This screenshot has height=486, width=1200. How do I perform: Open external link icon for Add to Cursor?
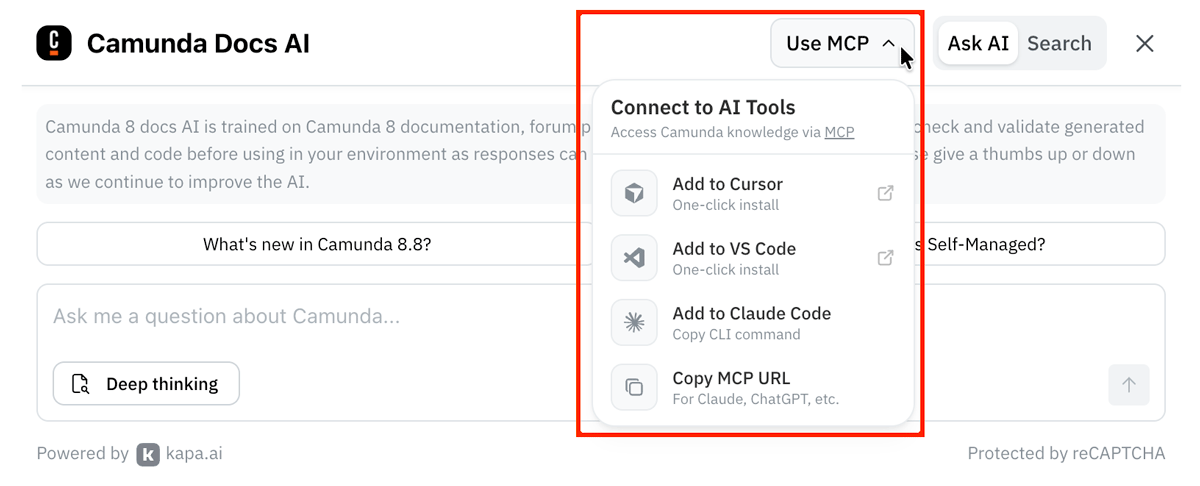click(885, 194)
